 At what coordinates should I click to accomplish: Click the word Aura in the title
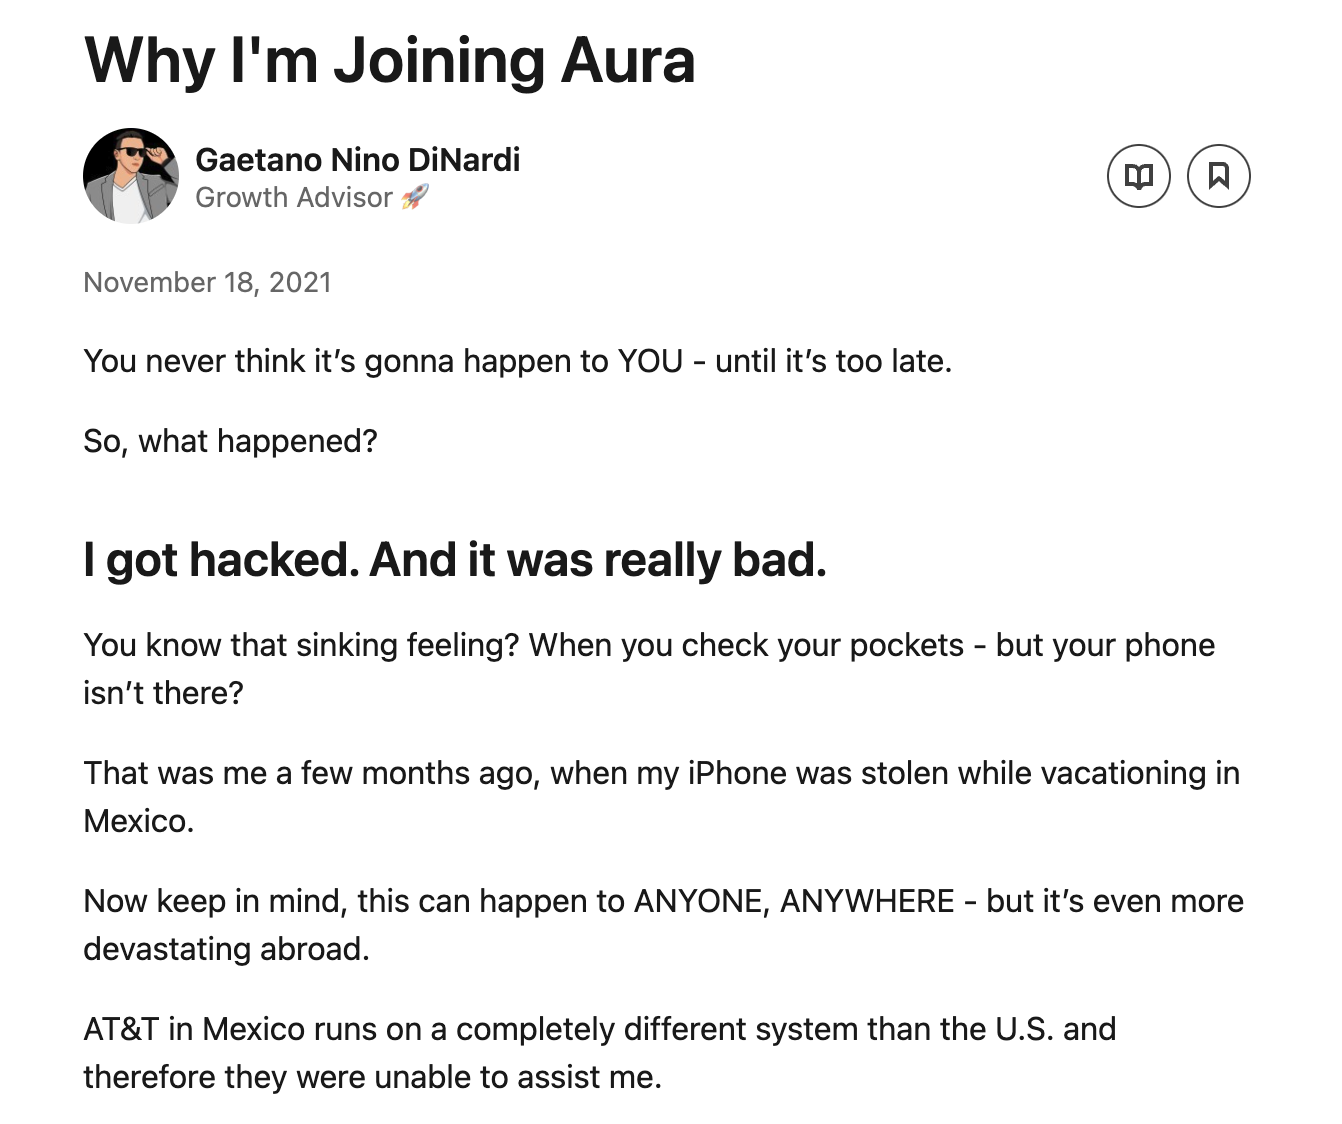[x=627, y=60]
